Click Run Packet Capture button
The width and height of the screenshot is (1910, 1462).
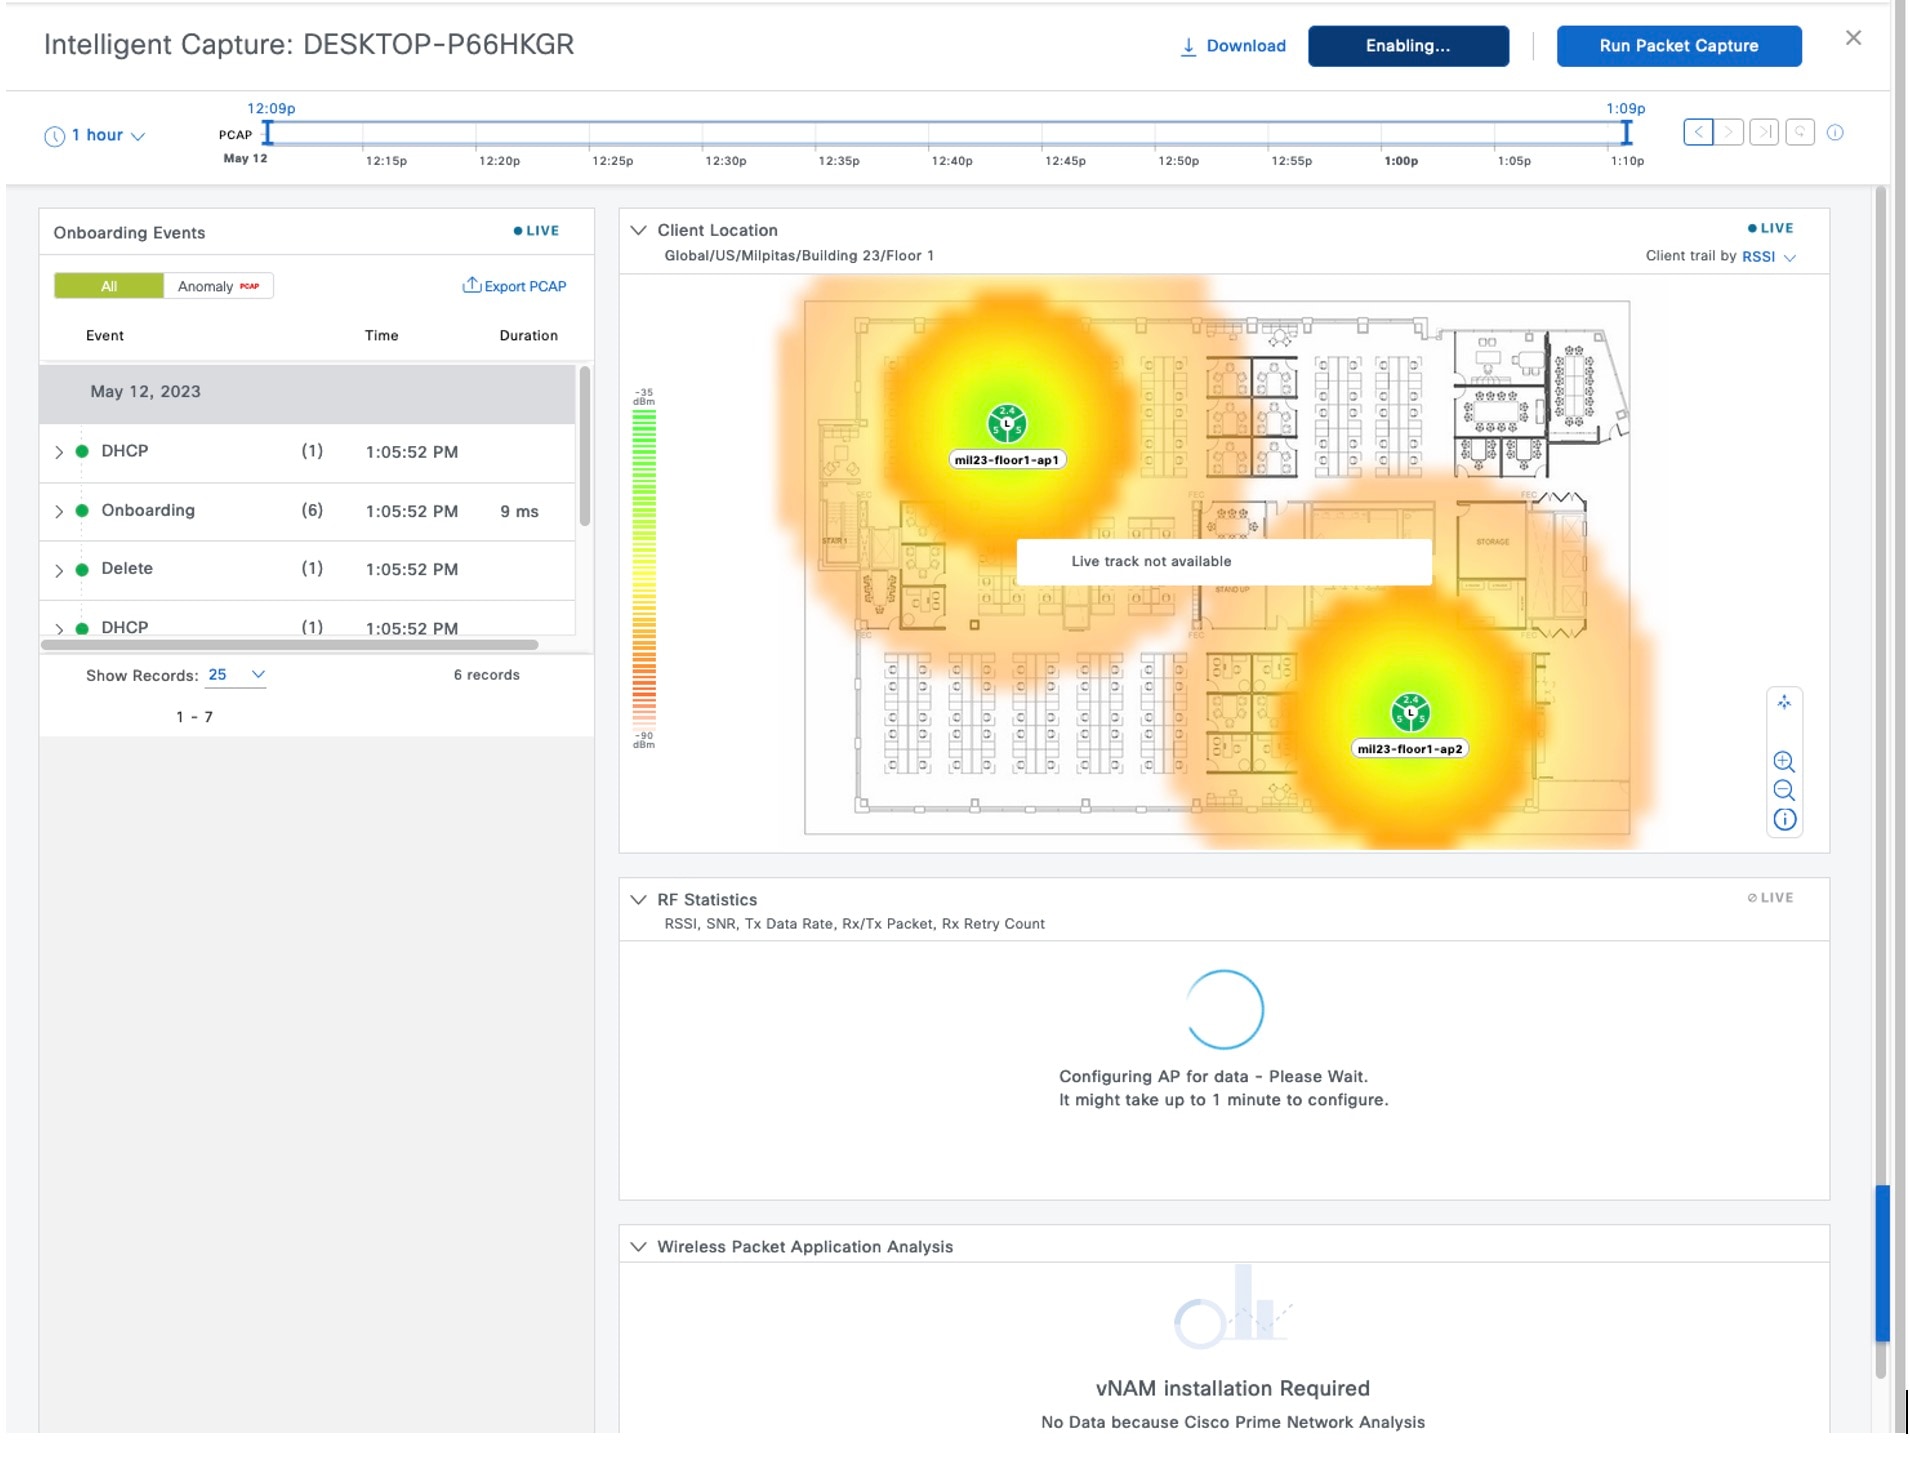click(1679, 46)
